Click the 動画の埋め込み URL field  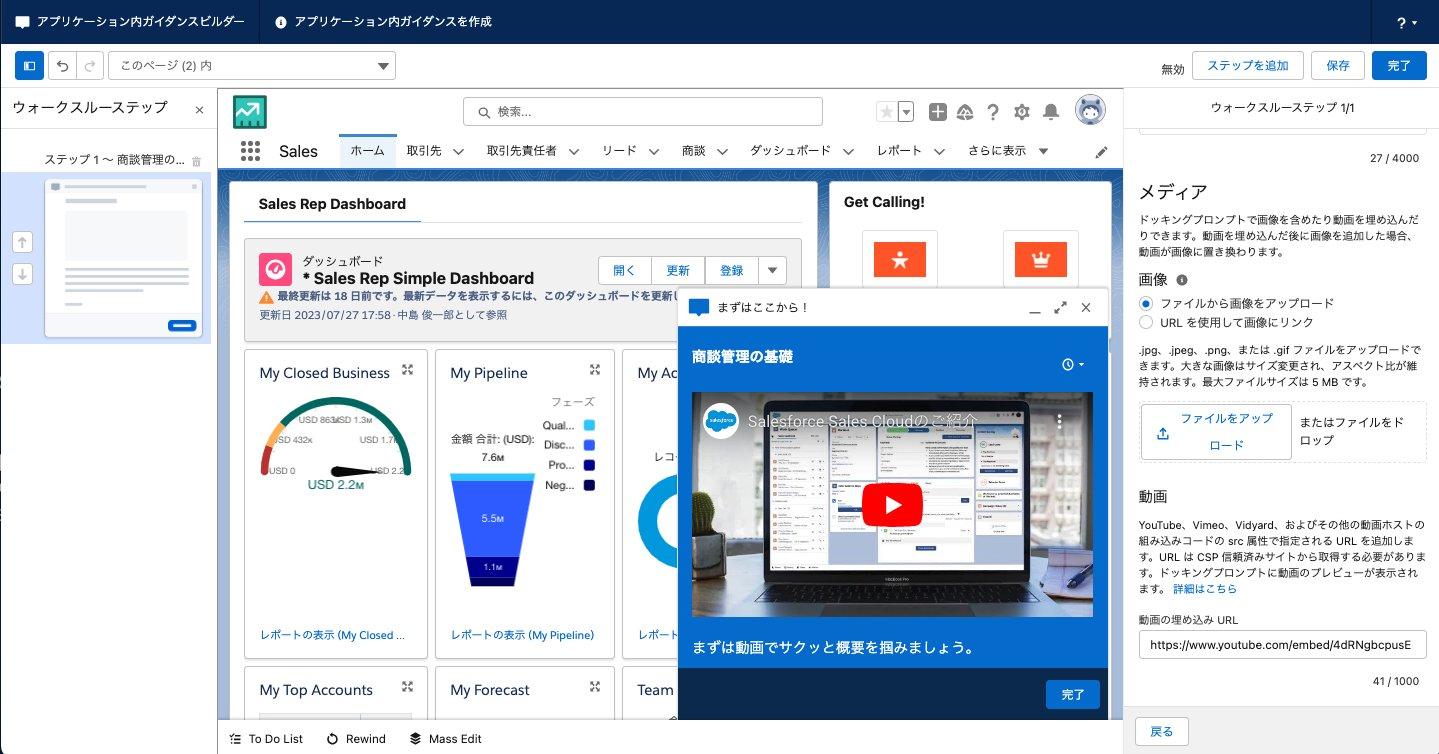[x=1282, y=645]
